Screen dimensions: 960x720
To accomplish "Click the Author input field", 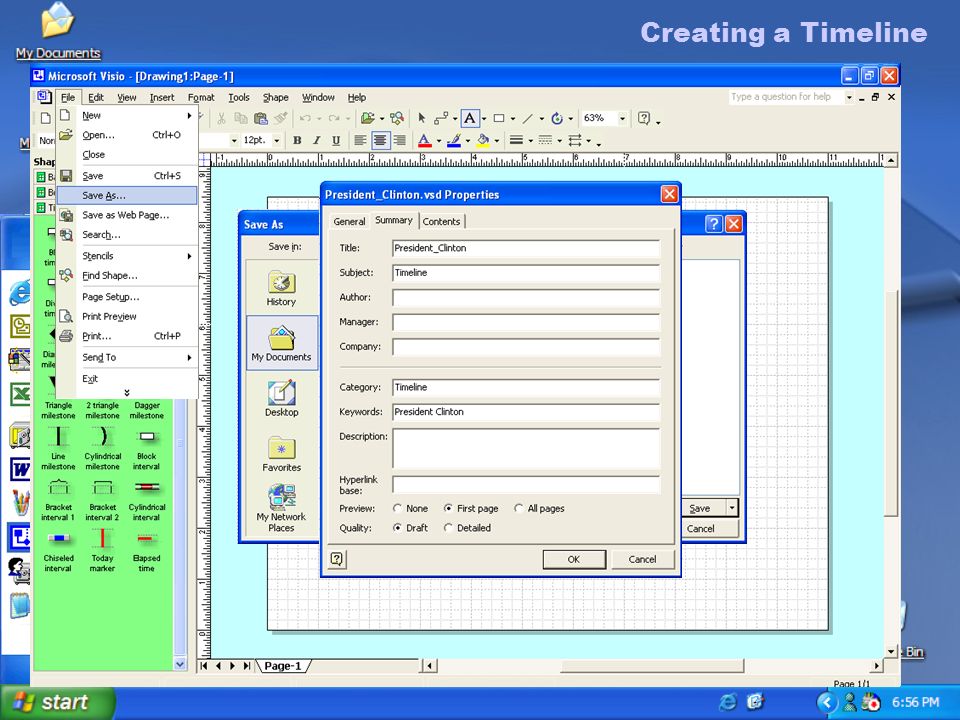I will coord(526,298).
